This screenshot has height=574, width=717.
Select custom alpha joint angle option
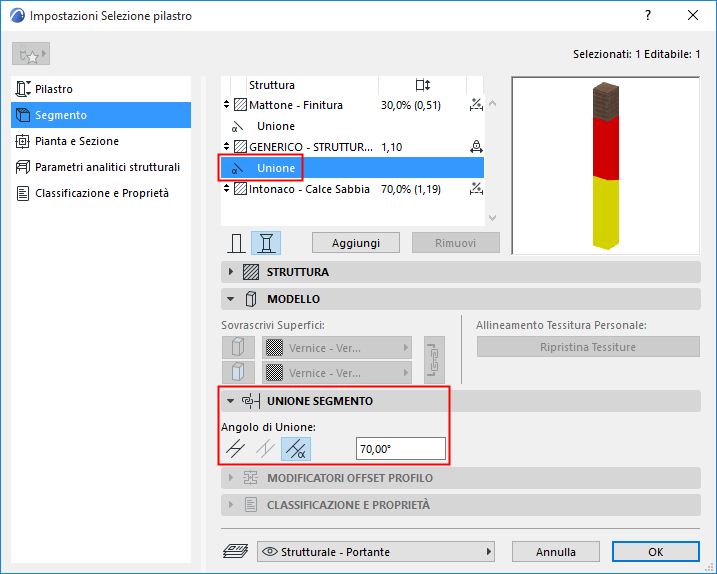tap(296, 449)
